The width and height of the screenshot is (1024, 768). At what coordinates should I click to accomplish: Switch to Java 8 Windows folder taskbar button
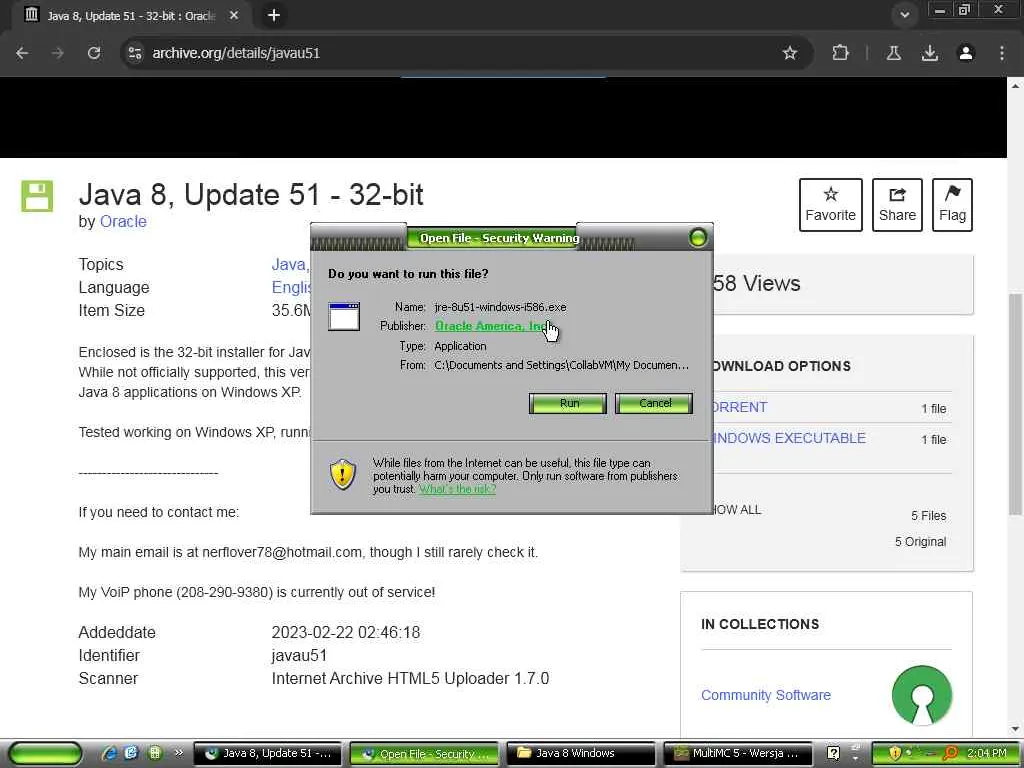pyautogui.click(x=581, y=753)
